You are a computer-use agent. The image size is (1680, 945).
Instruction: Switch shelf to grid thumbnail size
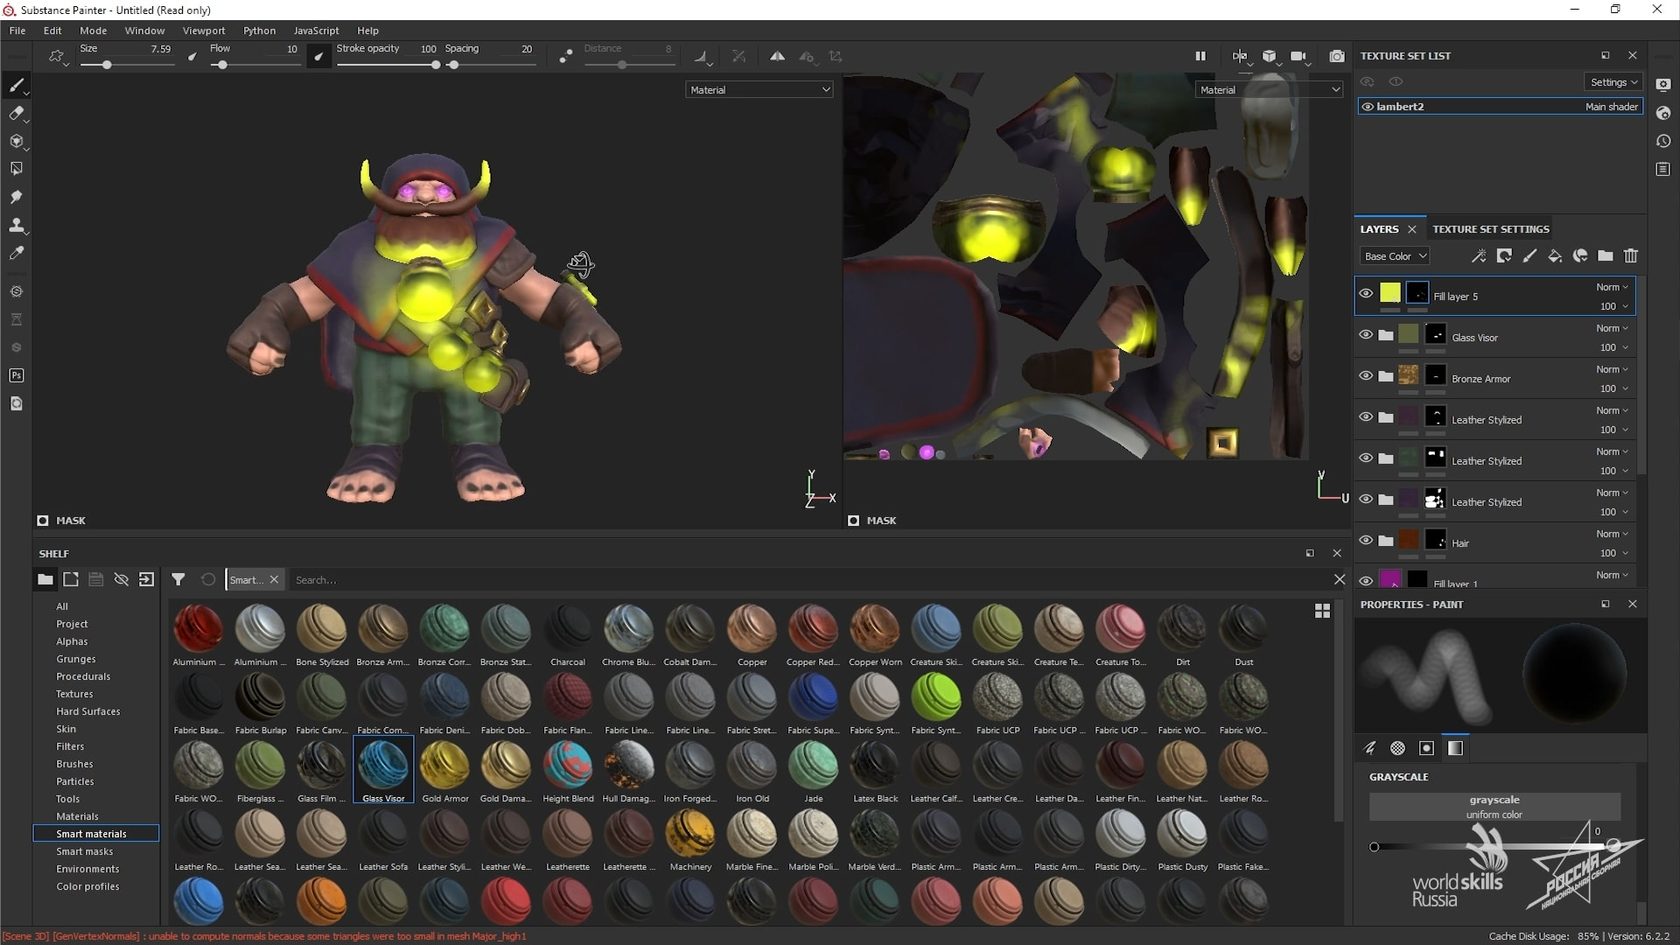coord(1322,610)
